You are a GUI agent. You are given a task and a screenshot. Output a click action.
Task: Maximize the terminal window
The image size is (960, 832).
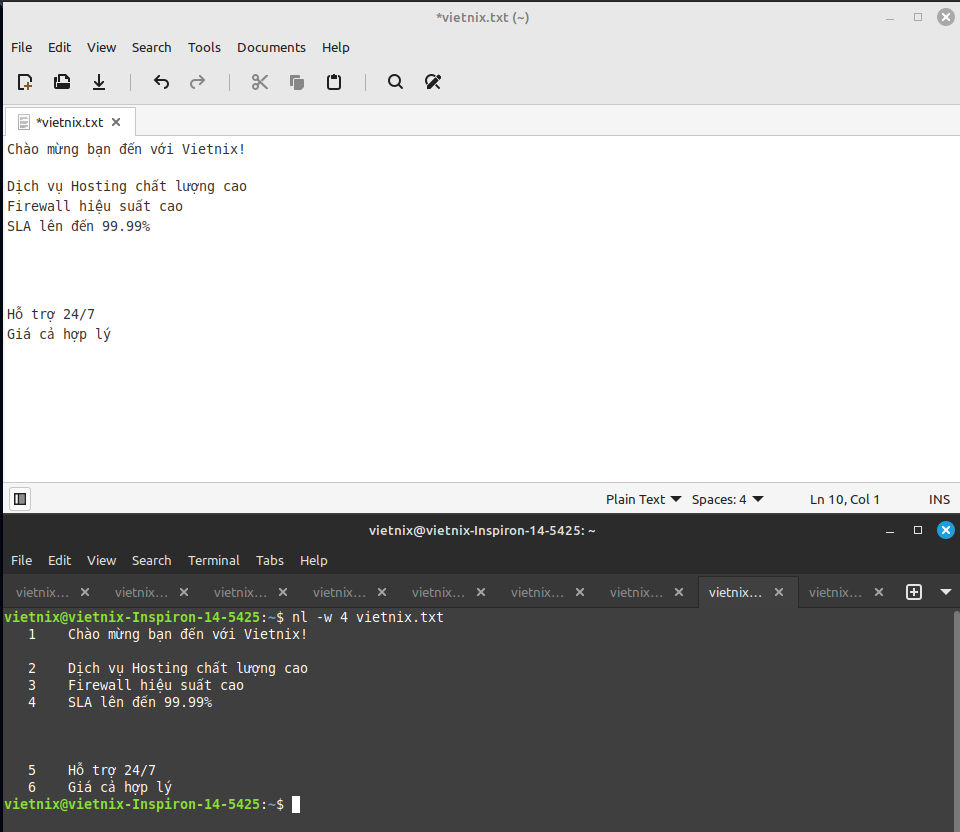[918, 530]
